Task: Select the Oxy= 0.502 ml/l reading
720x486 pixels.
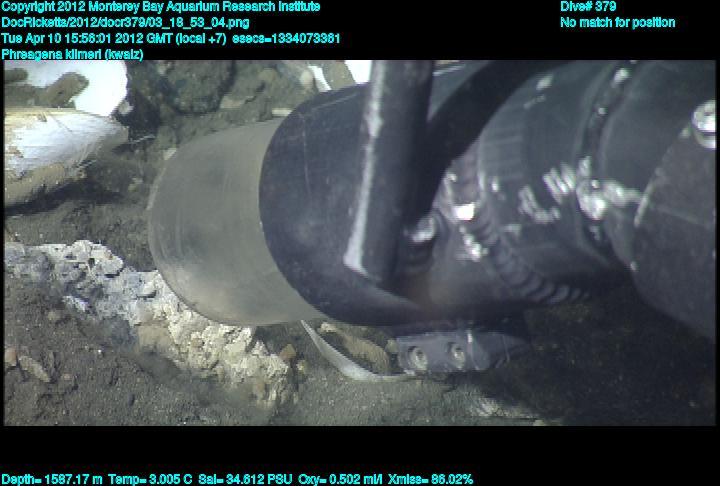Action: click(x=340, y=480)
